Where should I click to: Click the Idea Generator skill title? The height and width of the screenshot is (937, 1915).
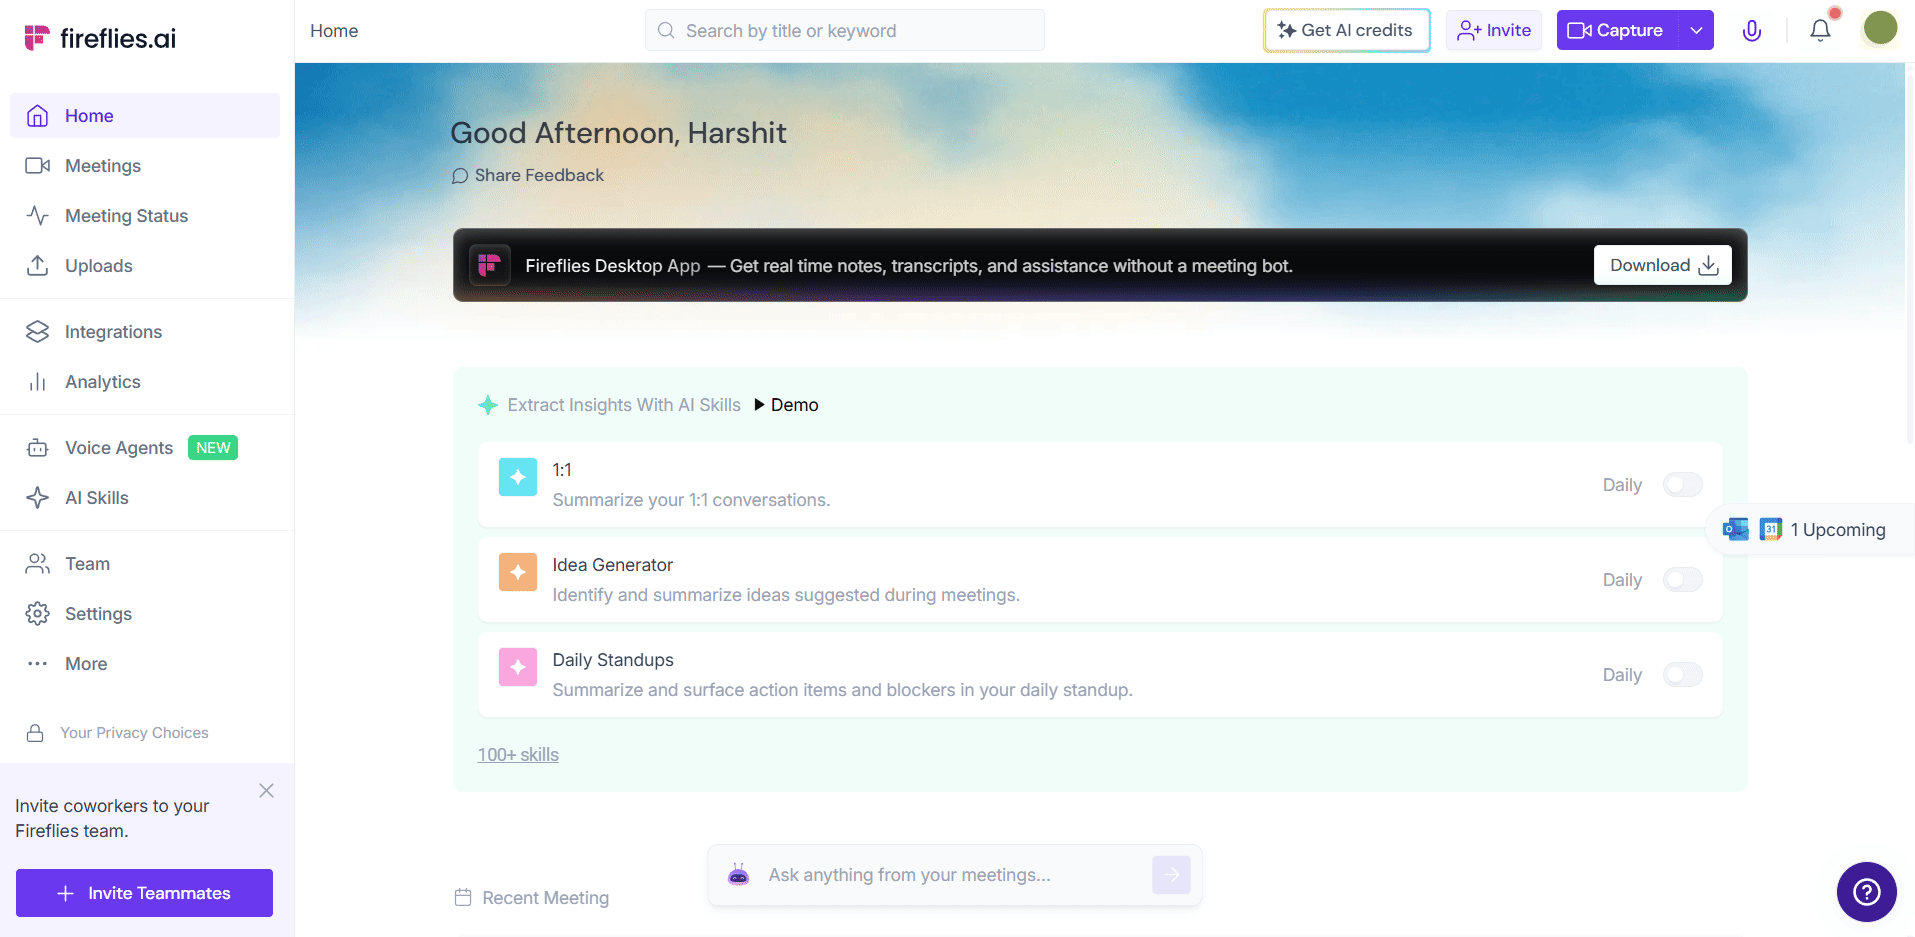tap(613, 565)
